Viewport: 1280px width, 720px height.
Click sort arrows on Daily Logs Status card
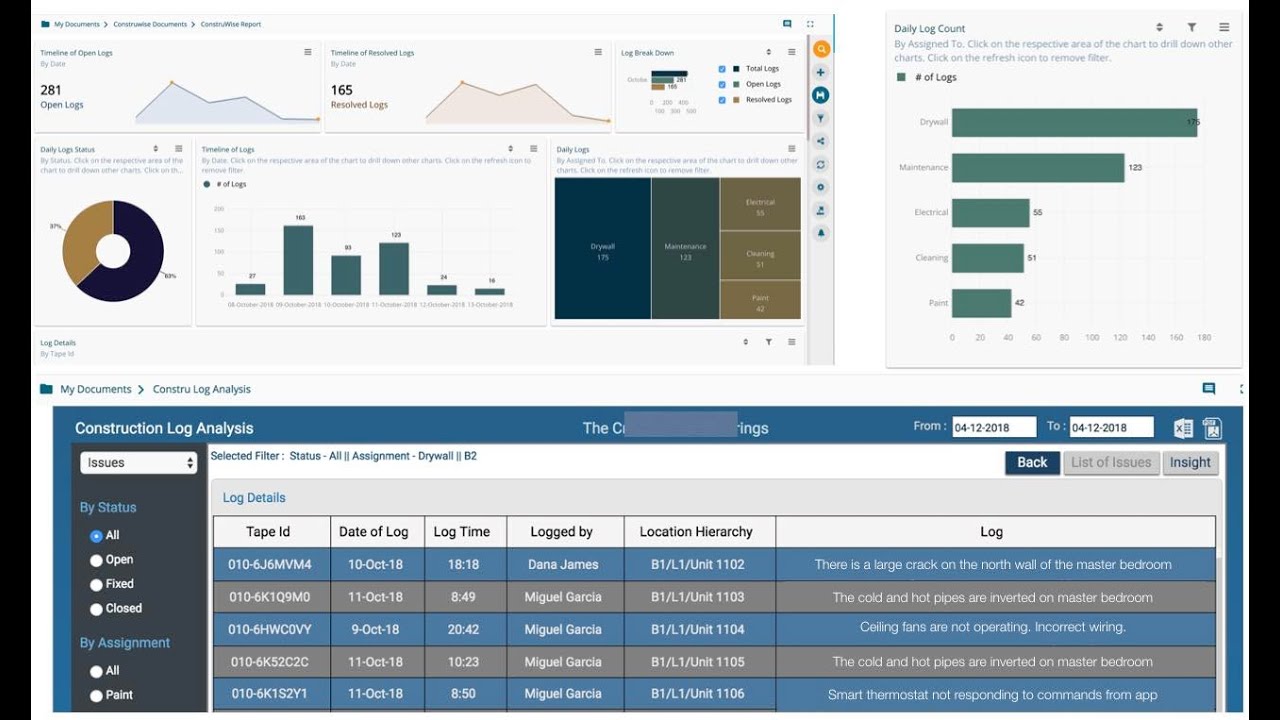point(155,149)
